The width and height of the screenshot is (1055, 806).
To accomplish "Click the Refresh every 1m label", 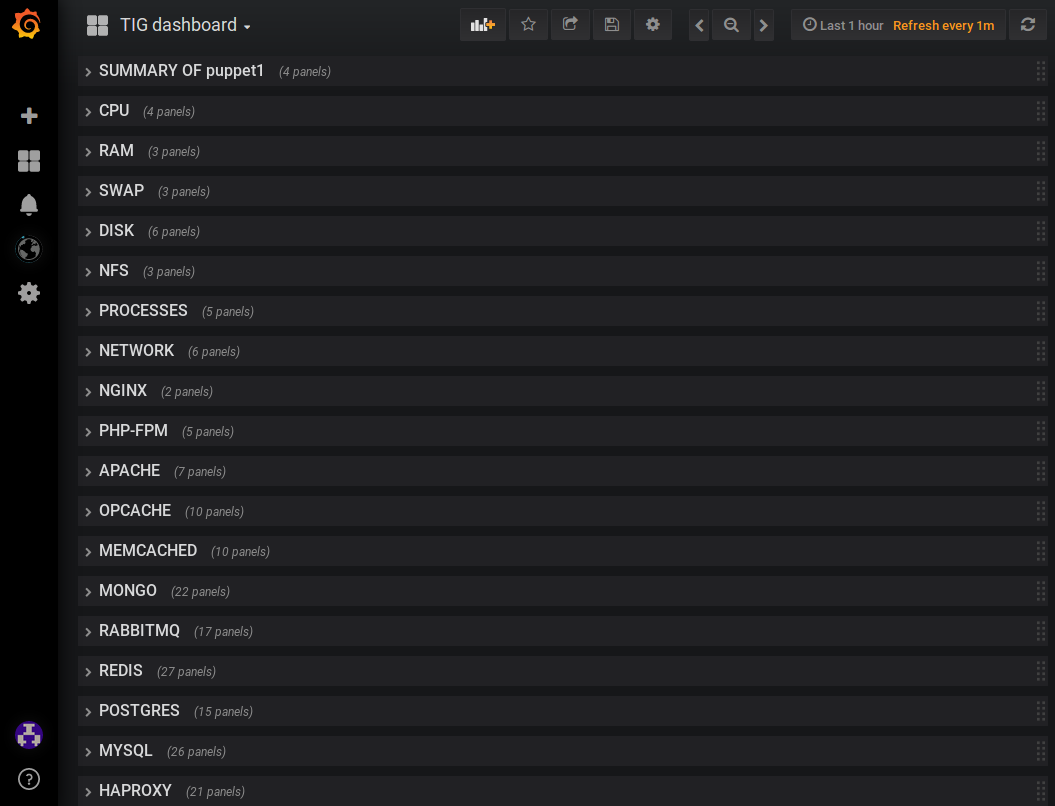I will (943, 26).
